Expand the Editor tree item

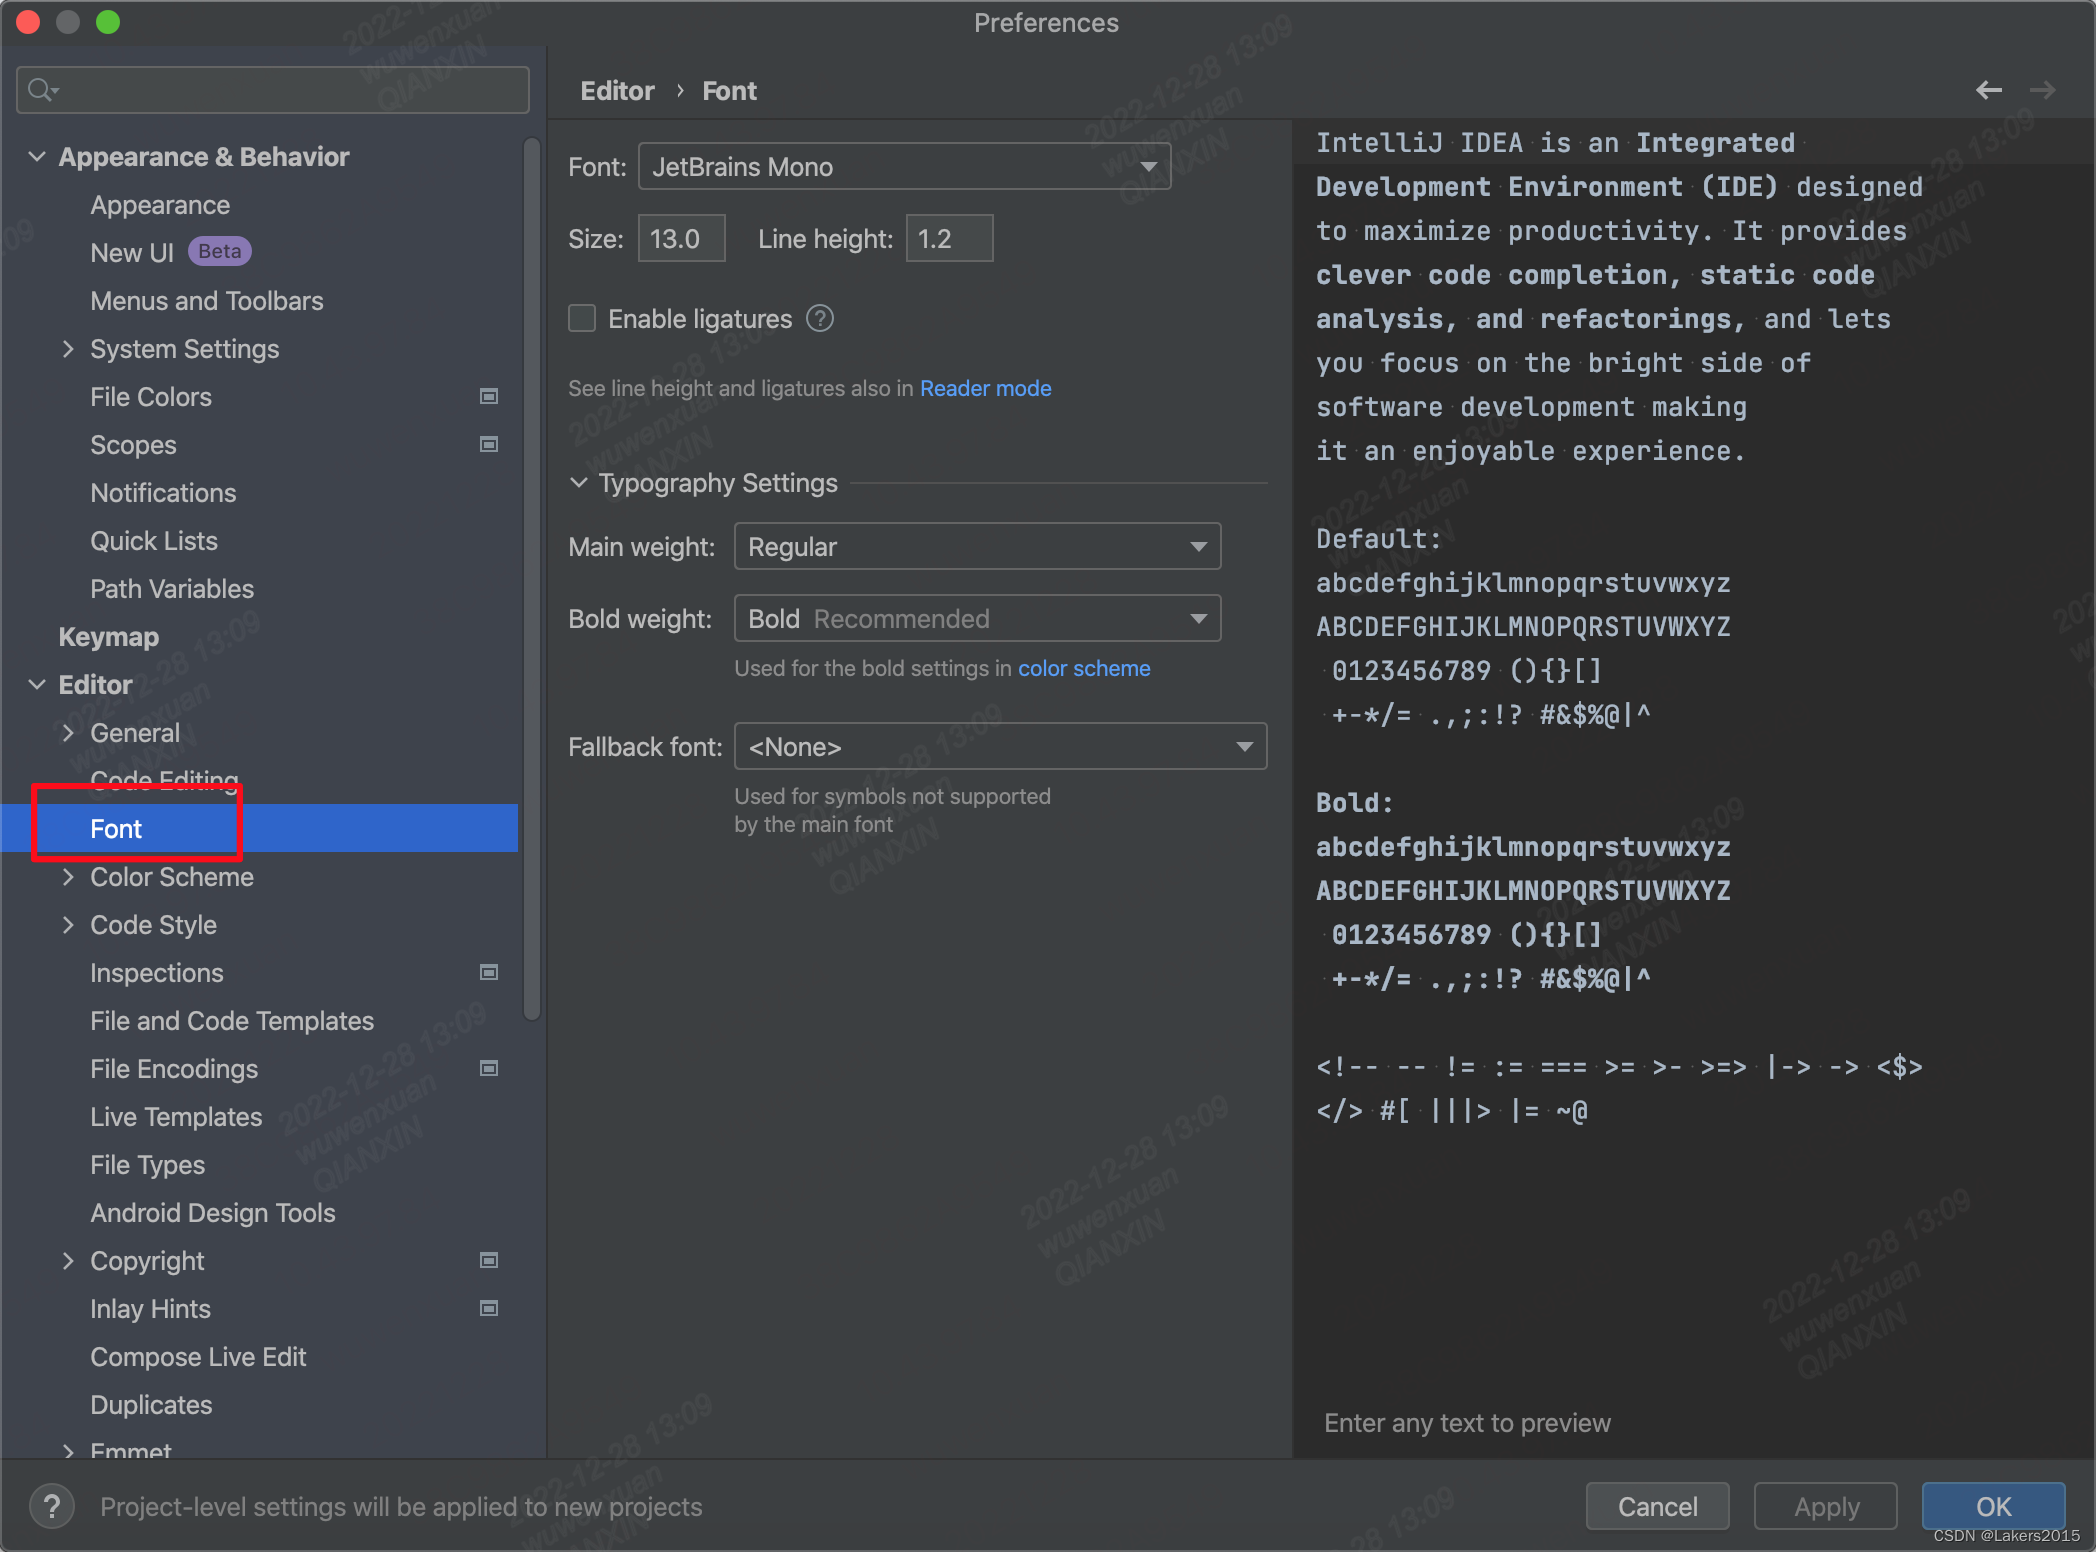pos(36,683)
